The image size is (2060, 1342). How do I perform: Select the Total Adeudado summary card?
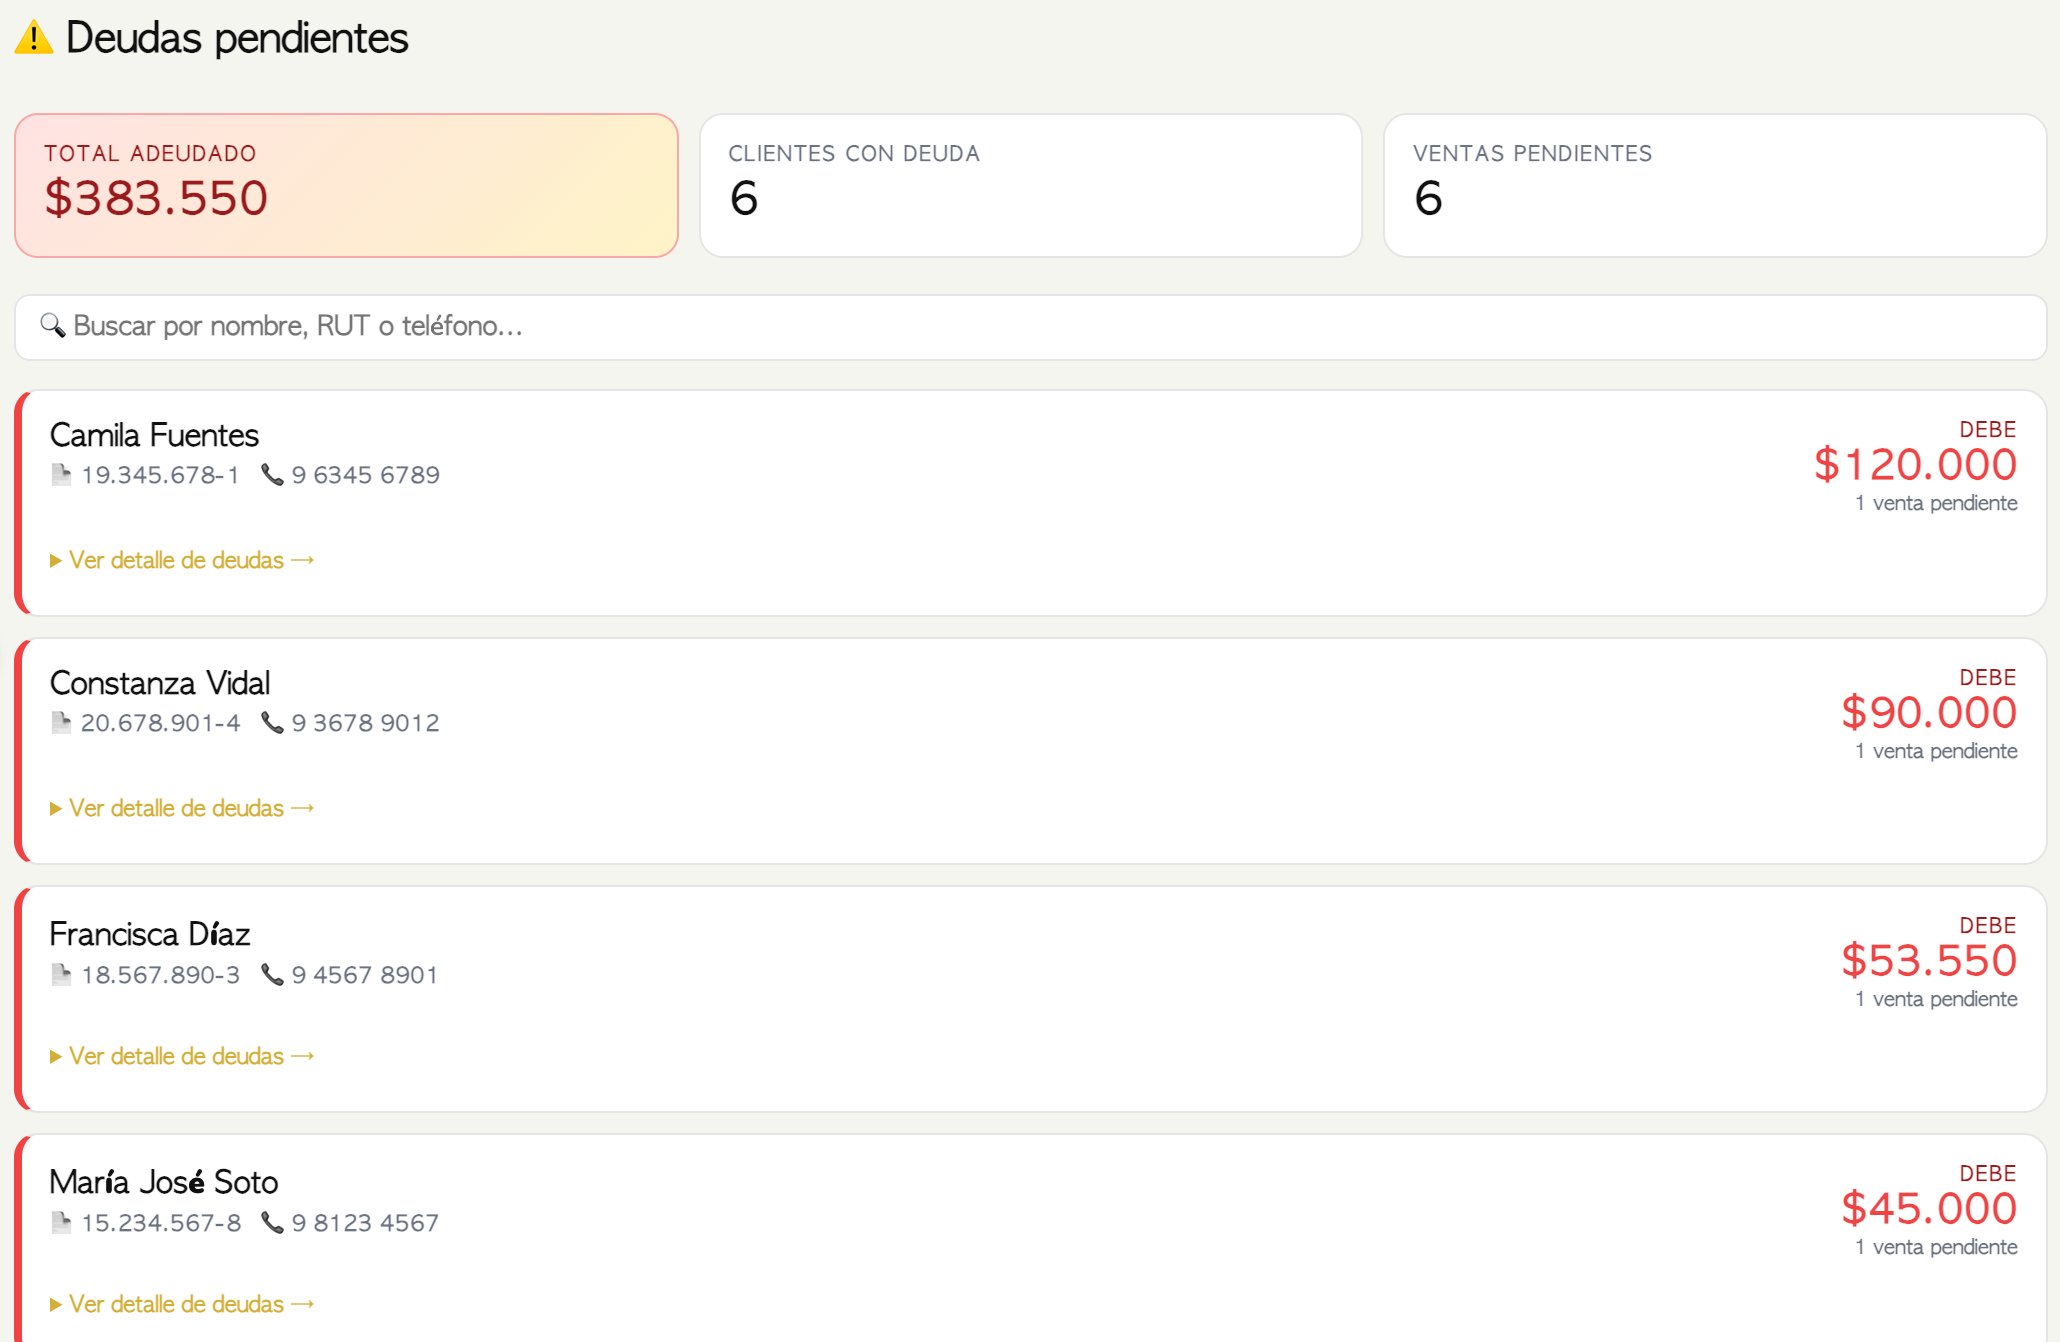[x=346, y=185]
